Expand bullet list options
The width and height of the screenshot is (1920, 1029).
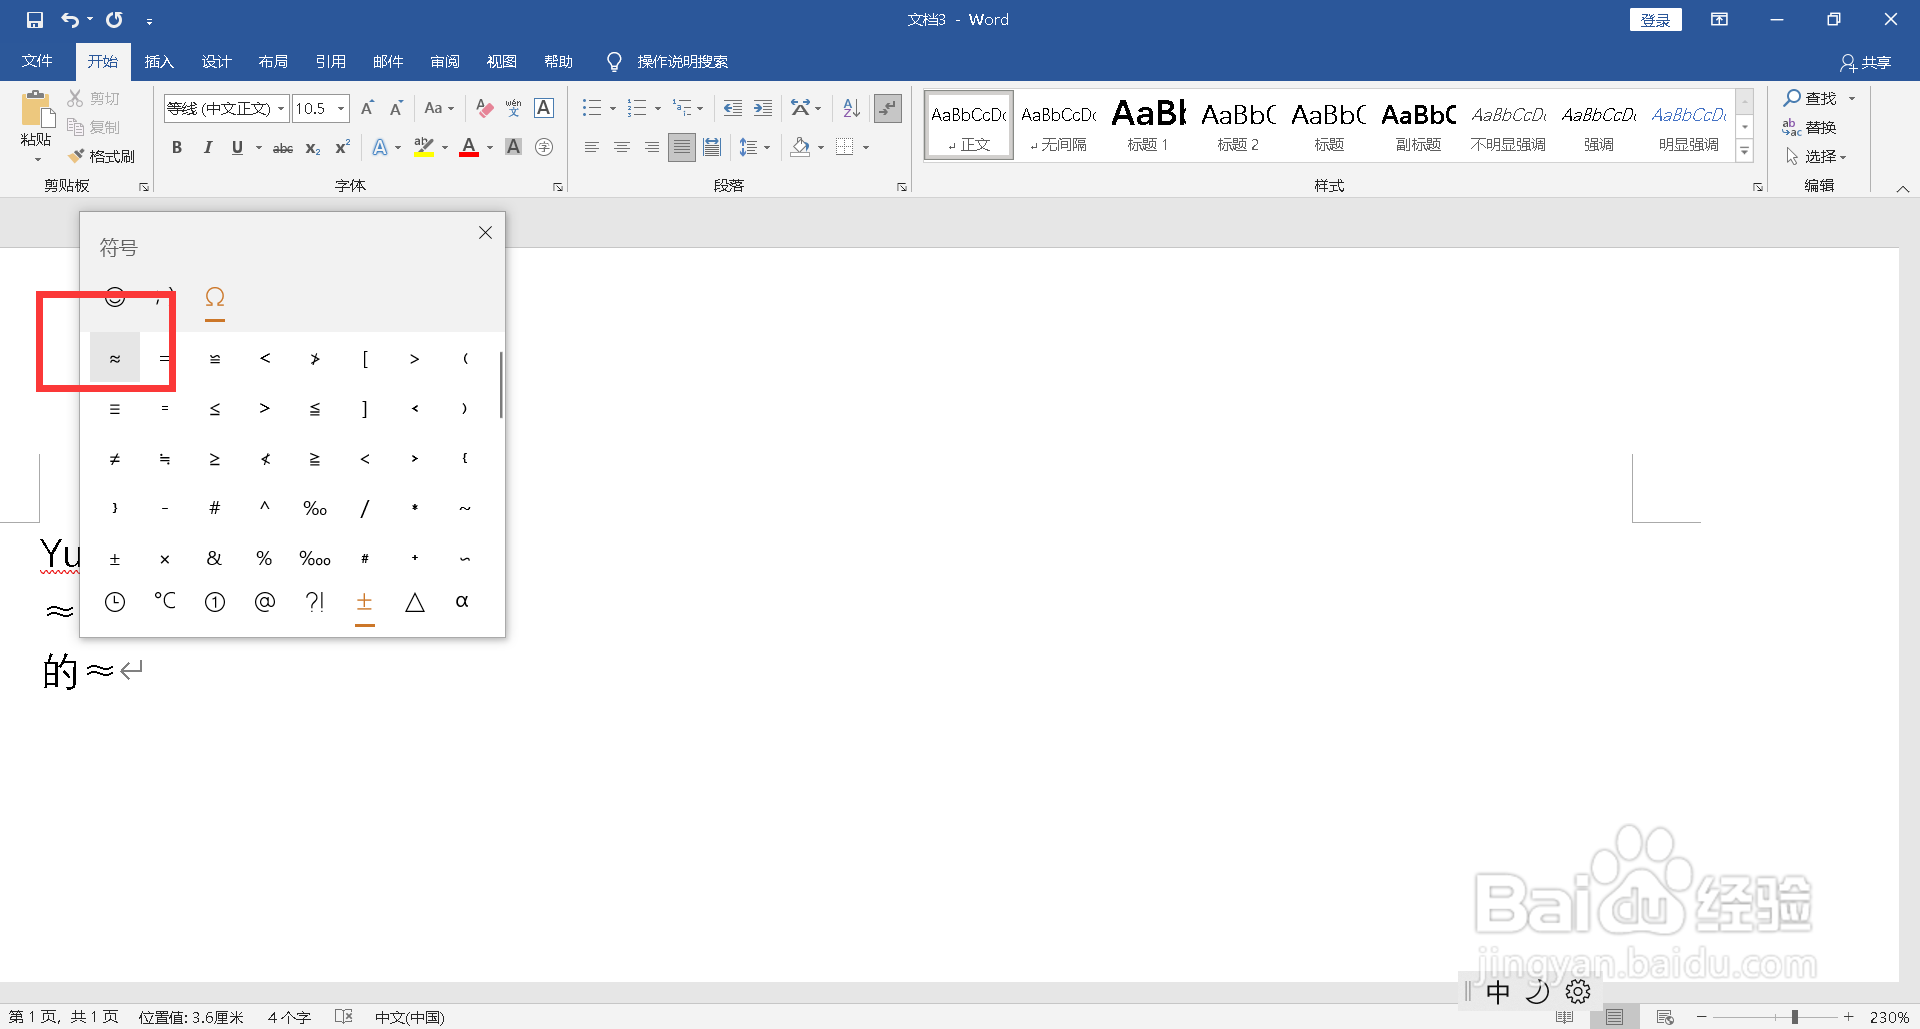(613, 108)
